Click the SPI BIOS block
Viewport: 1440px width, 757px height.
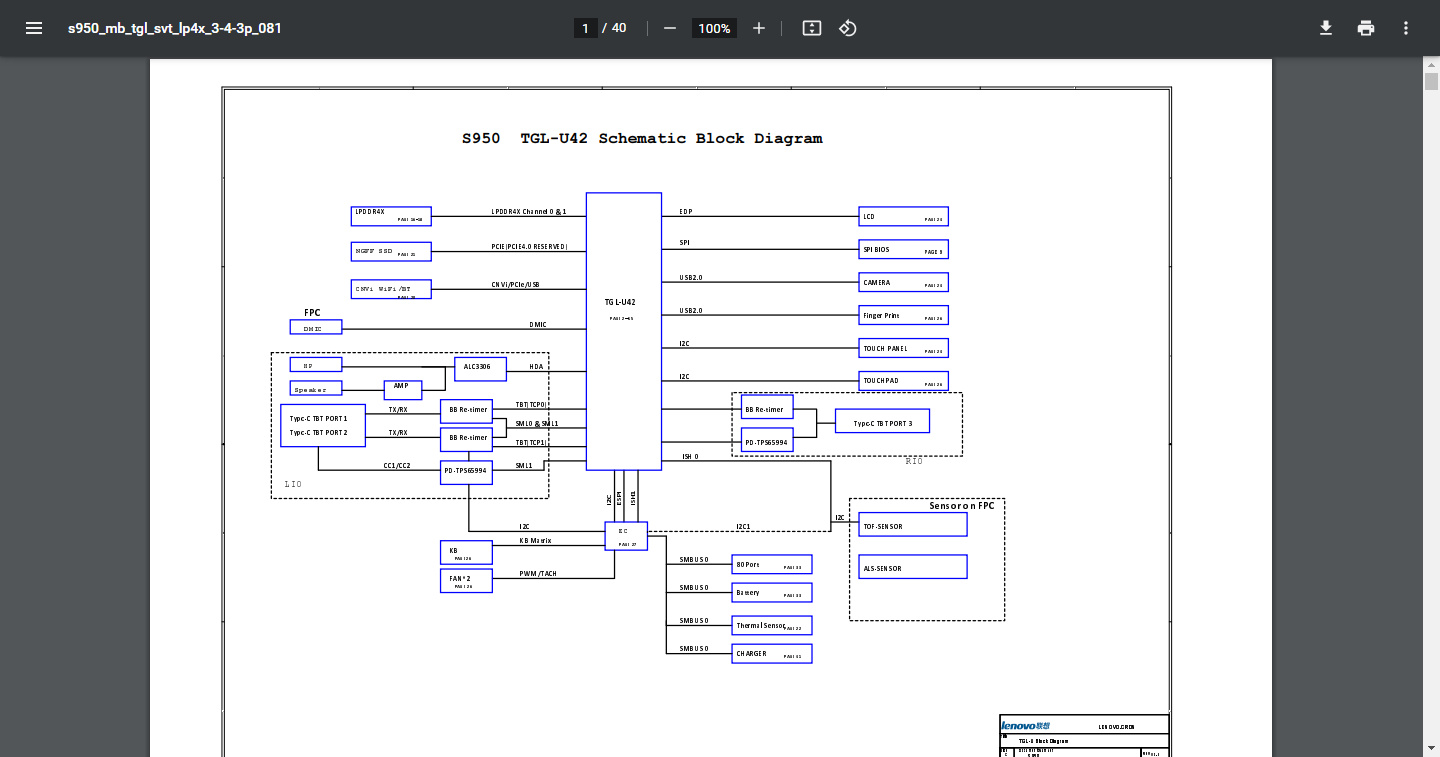[904, 249]
